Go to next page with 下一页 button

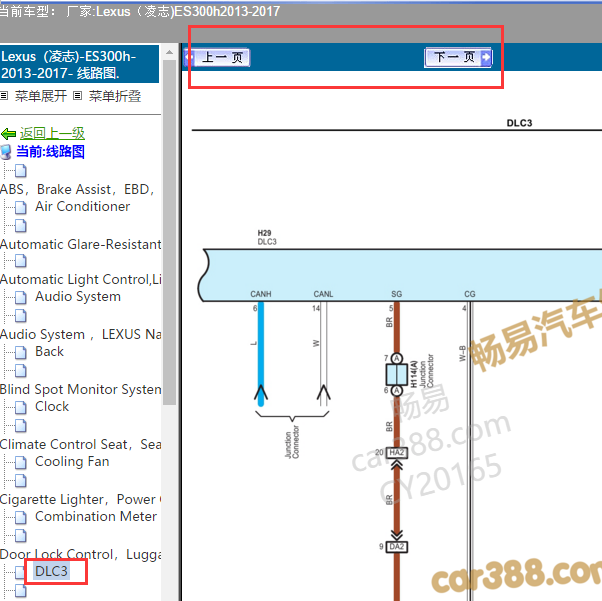pos(458,58)
